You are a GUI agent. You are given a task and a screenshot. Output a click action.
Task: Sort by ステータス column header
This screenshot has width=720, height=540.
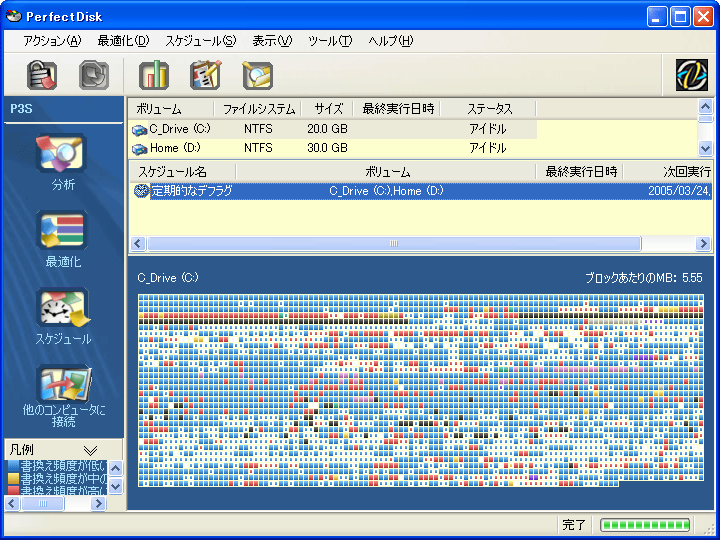pyautogui.click(x=489, y=109)
